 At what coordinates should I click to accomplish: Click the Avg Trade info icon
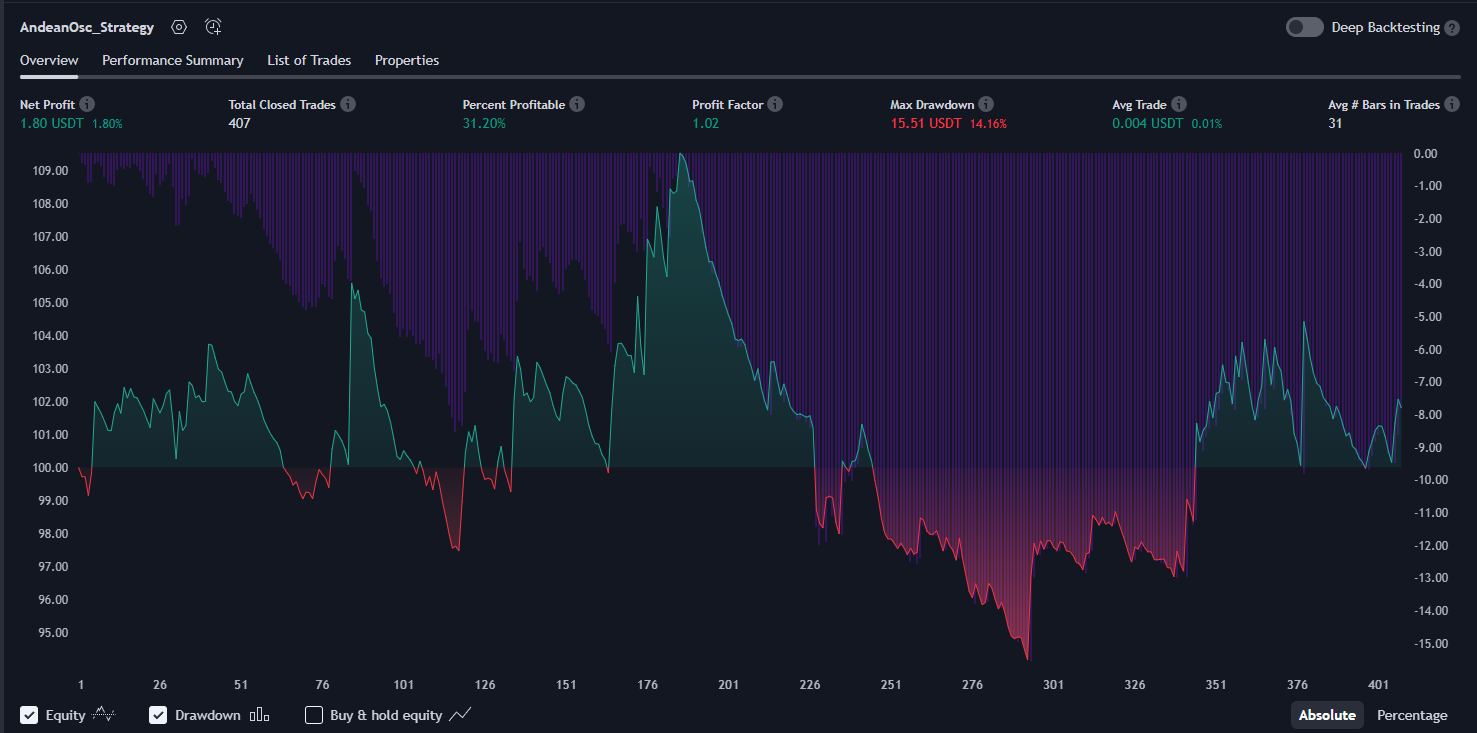click(1179, 104)
